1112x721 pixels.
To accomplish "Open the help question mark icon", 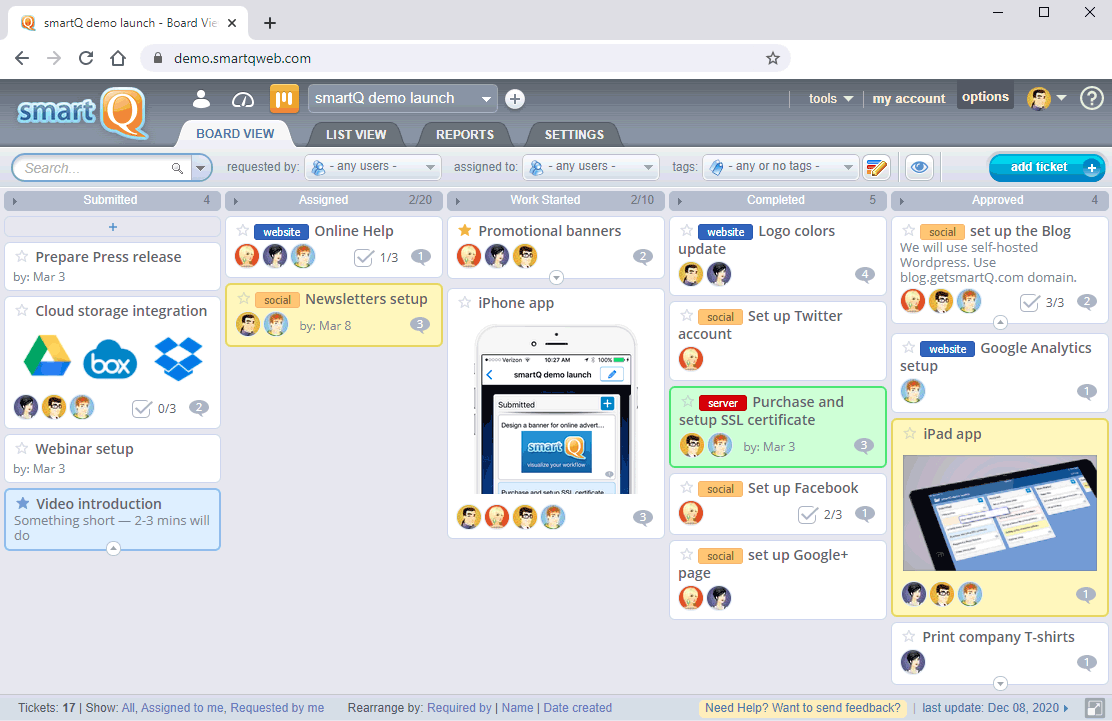I will click(x=1091, y=98).
